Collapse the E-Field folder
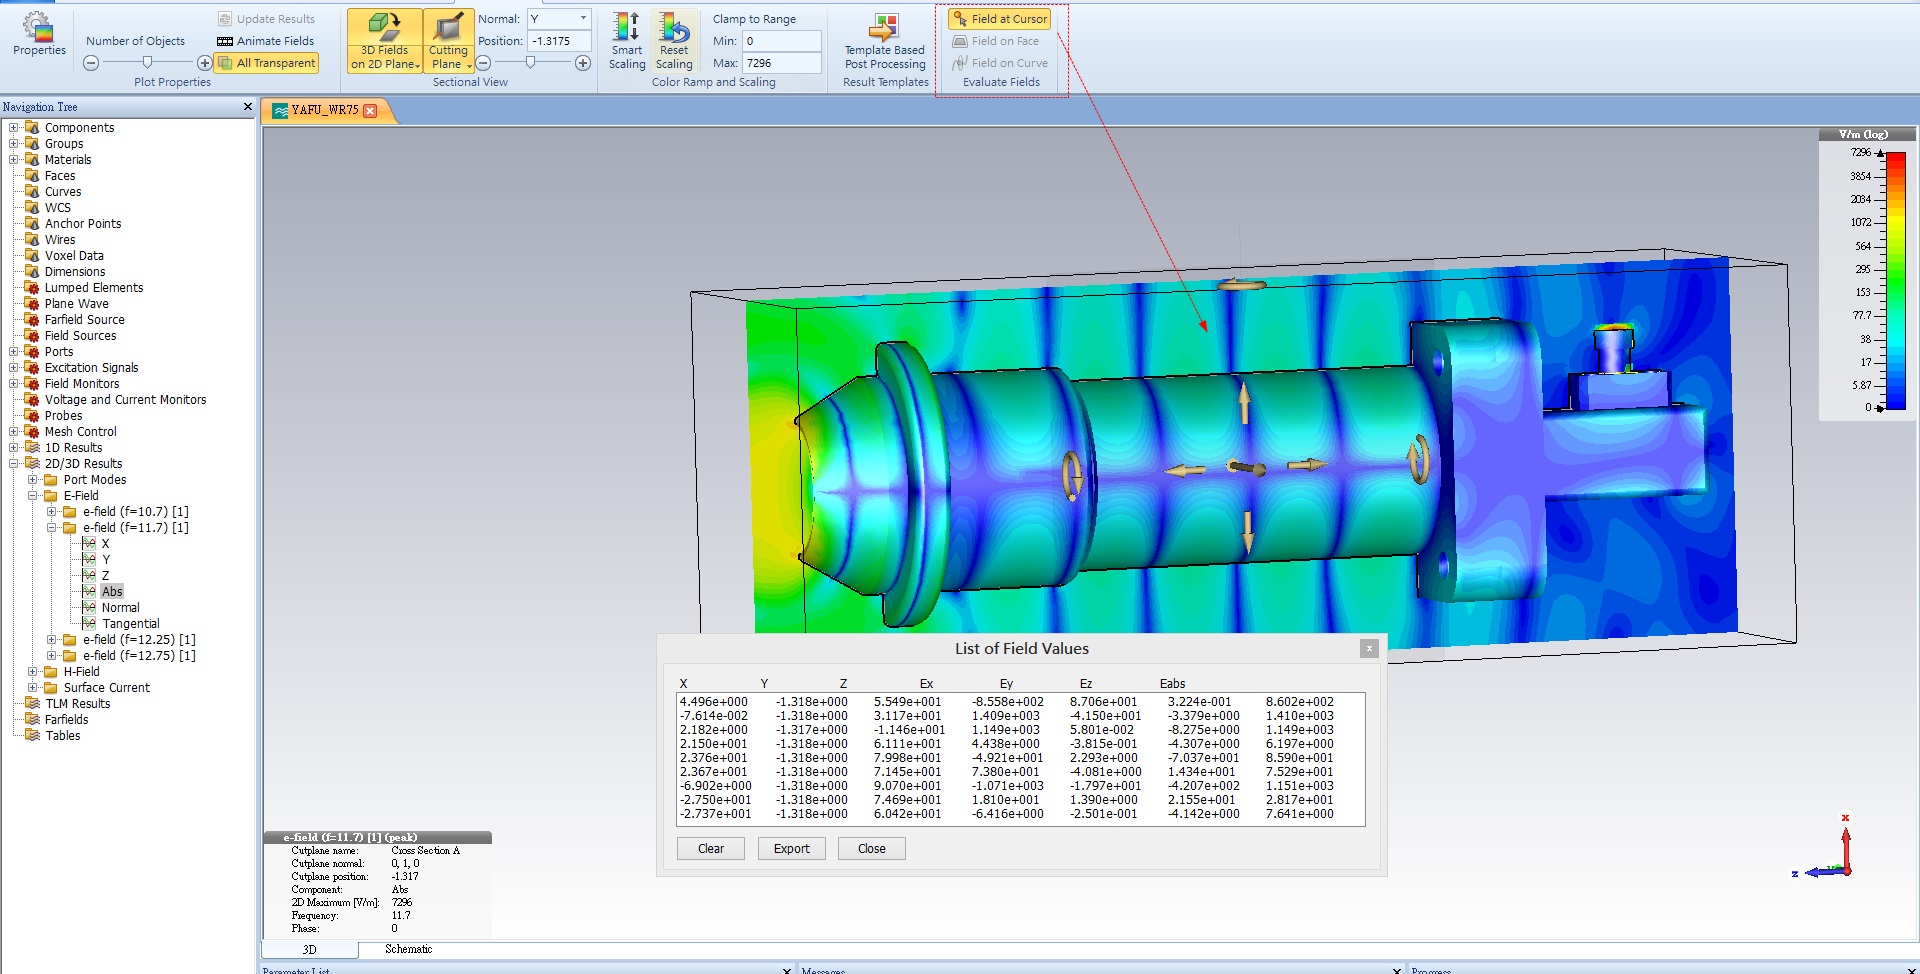This screenshot has height=974, width=1920. coord(33,496)
